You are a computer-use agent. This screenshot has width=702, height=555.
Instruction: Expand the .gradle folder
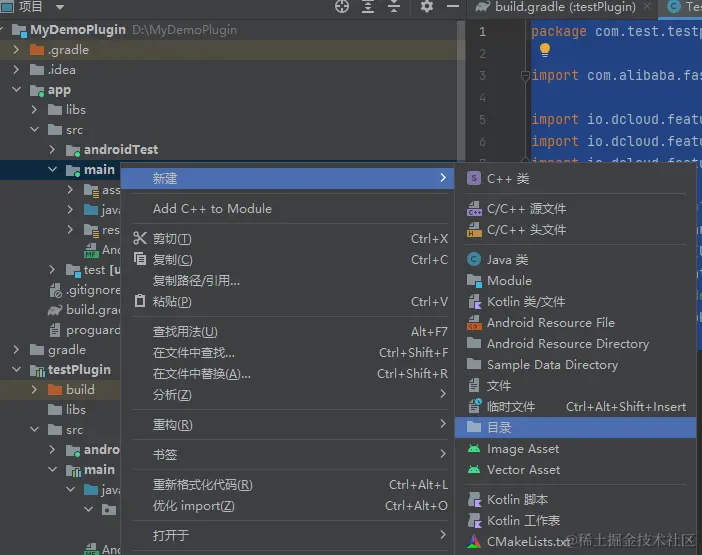(x=17, y=49)
